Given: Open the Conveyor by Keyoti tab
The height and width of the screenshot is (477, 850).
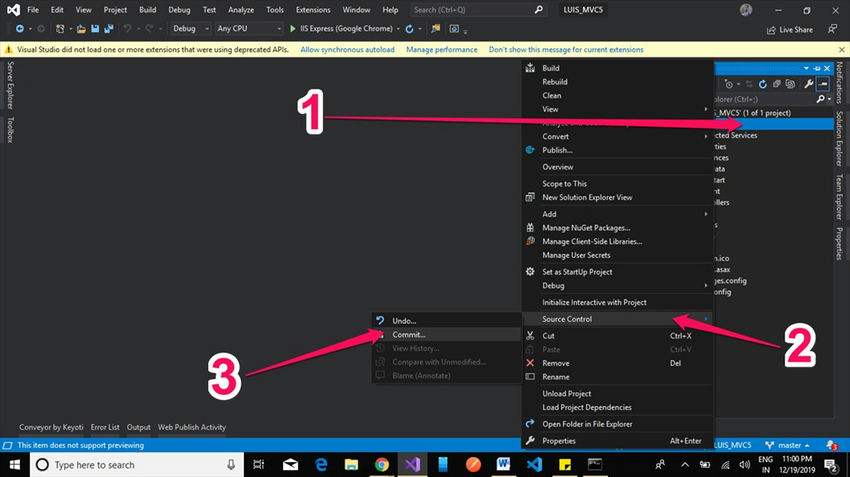Looking at the screenshot, I should point(51,427).
